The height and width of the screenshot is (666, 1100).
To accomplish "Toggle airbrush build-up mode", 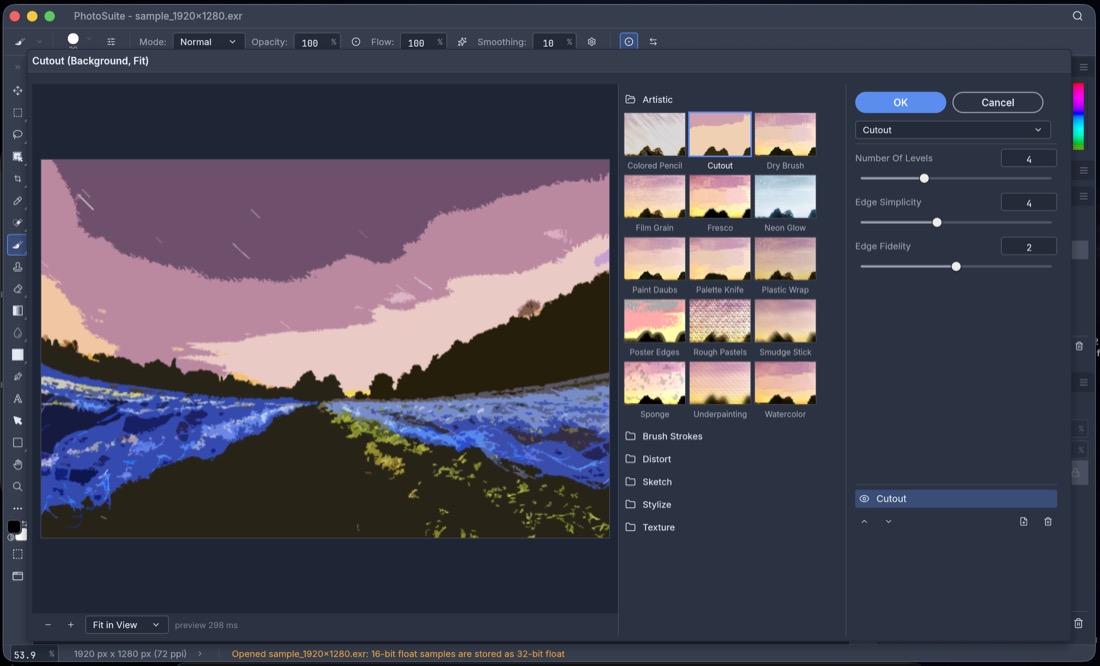I will 462,42.
